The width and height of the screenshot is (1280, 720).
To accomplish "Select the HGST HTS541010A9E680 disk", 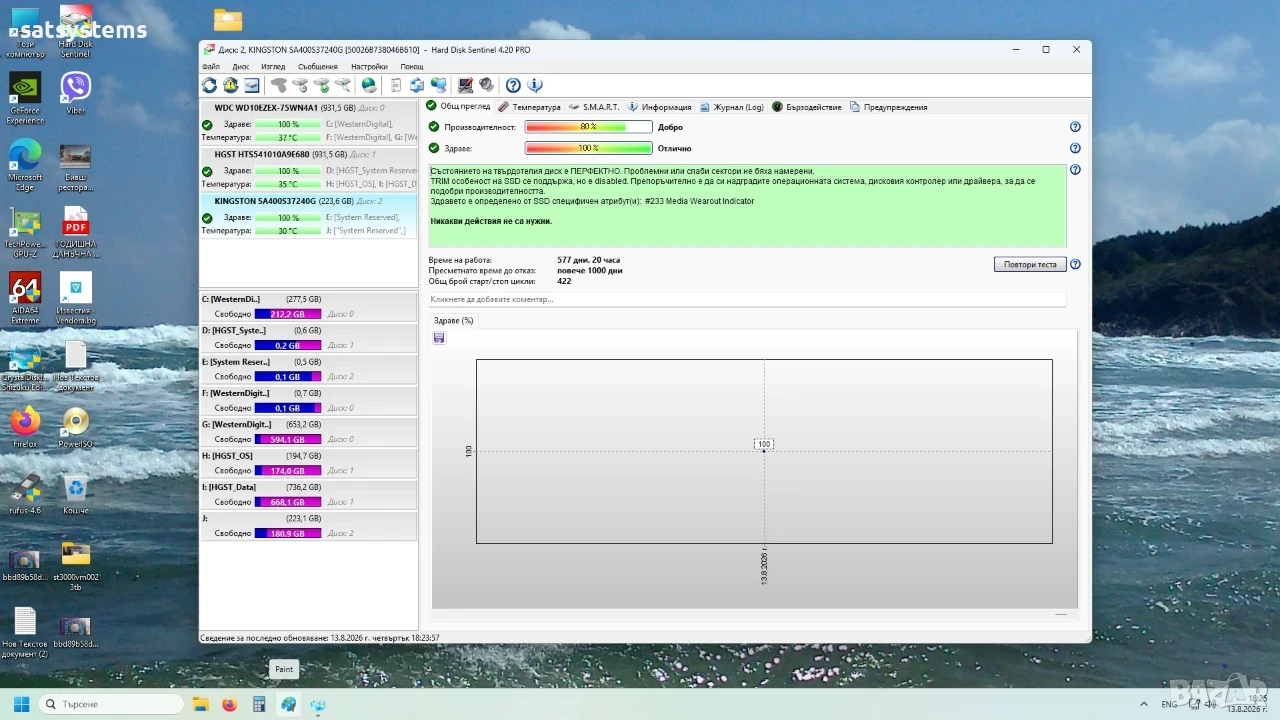I will tap(308, 170).
